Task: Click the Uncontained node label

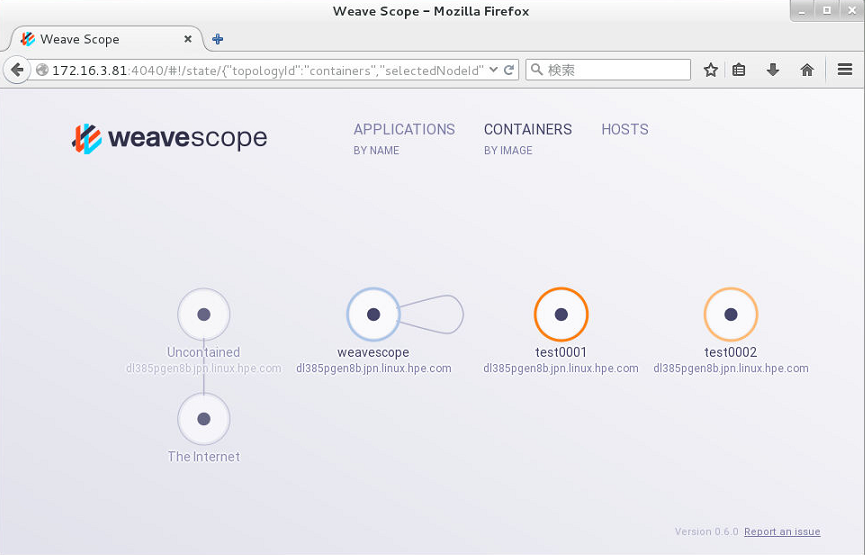Action: [x=204, y=352]
